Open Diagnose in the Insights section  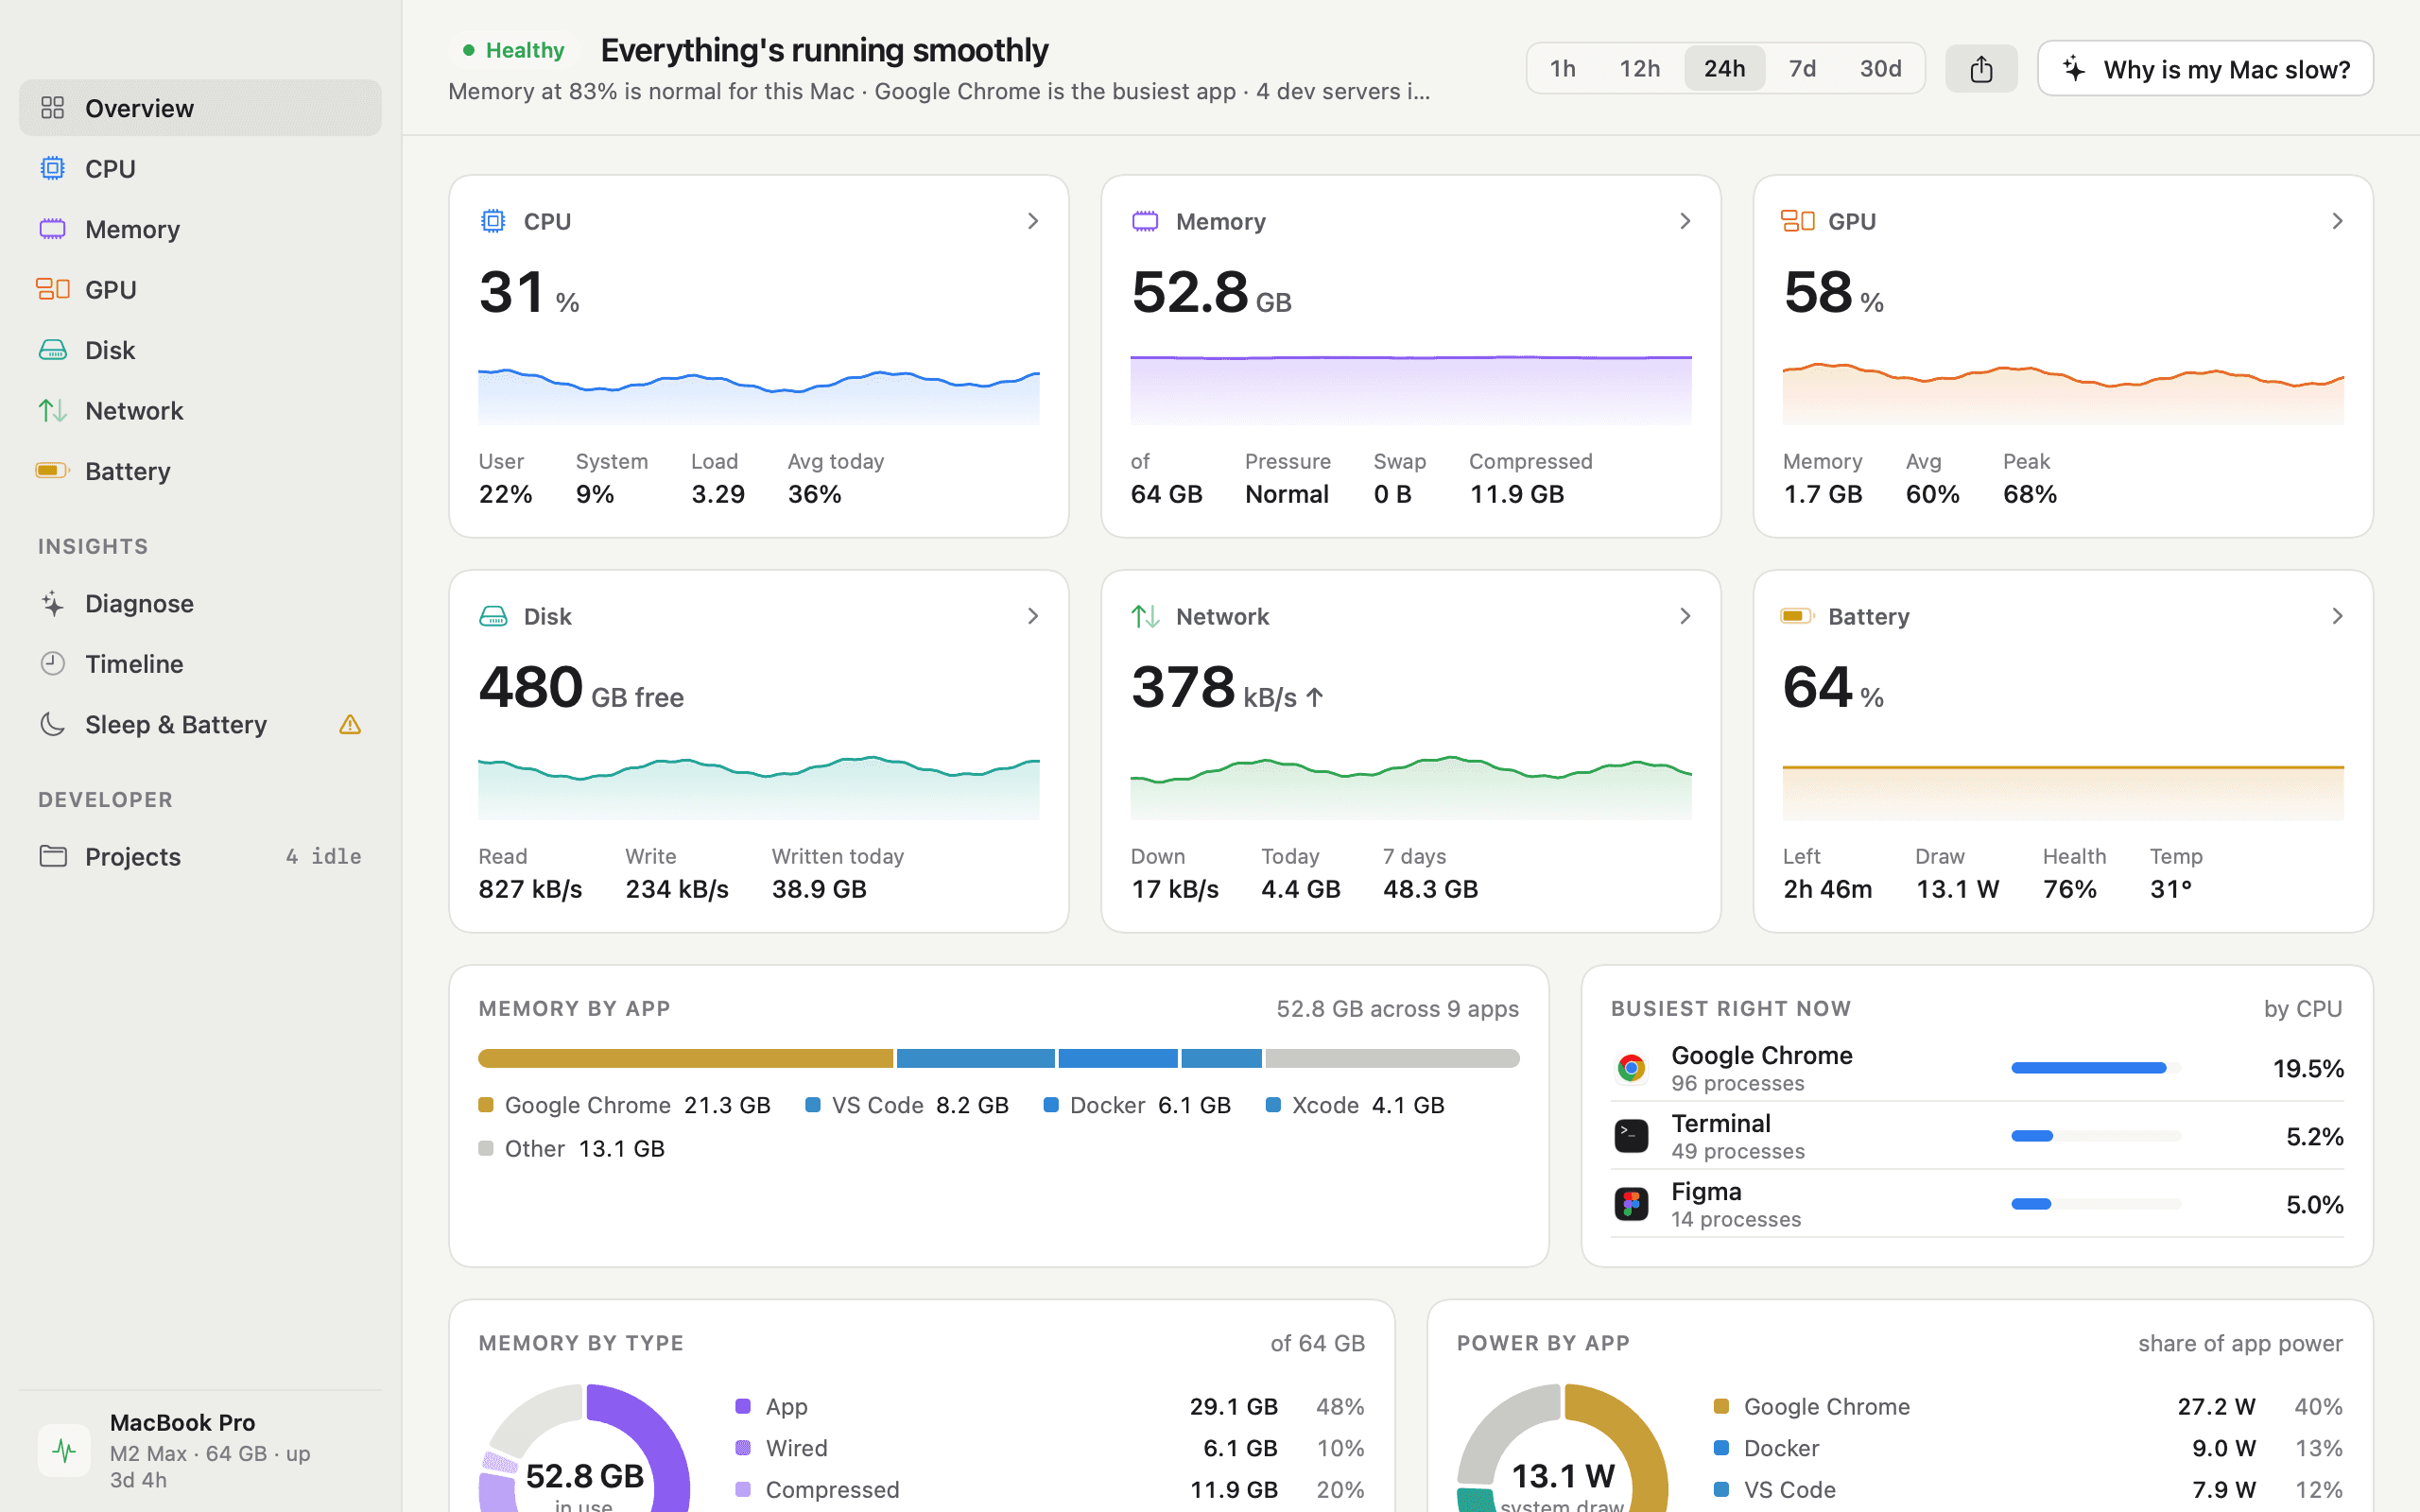point(200,603)
